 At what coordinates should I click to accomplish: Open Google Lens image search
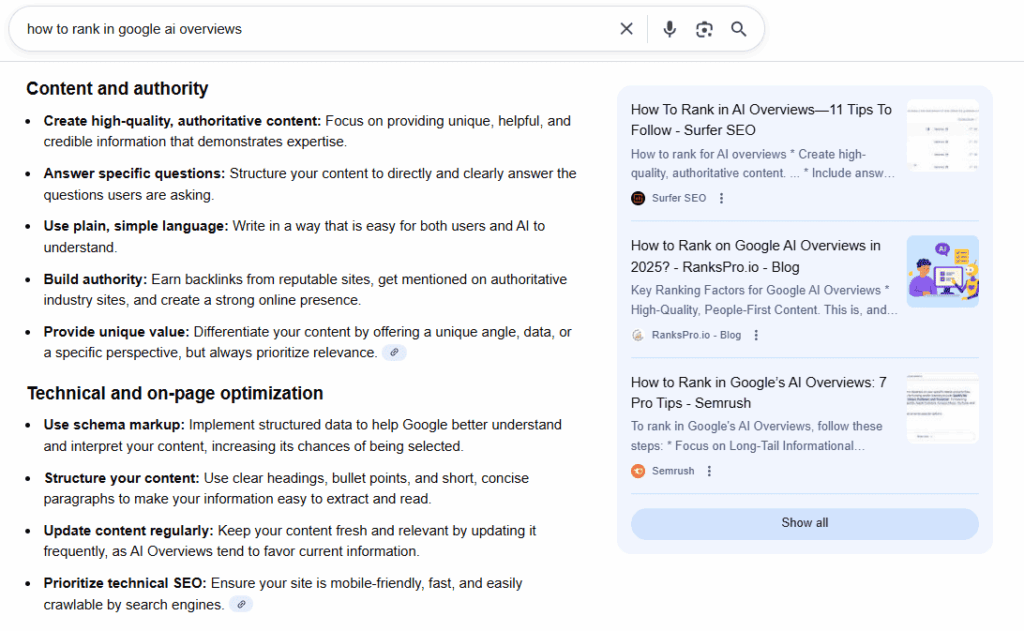click(704, 28)
